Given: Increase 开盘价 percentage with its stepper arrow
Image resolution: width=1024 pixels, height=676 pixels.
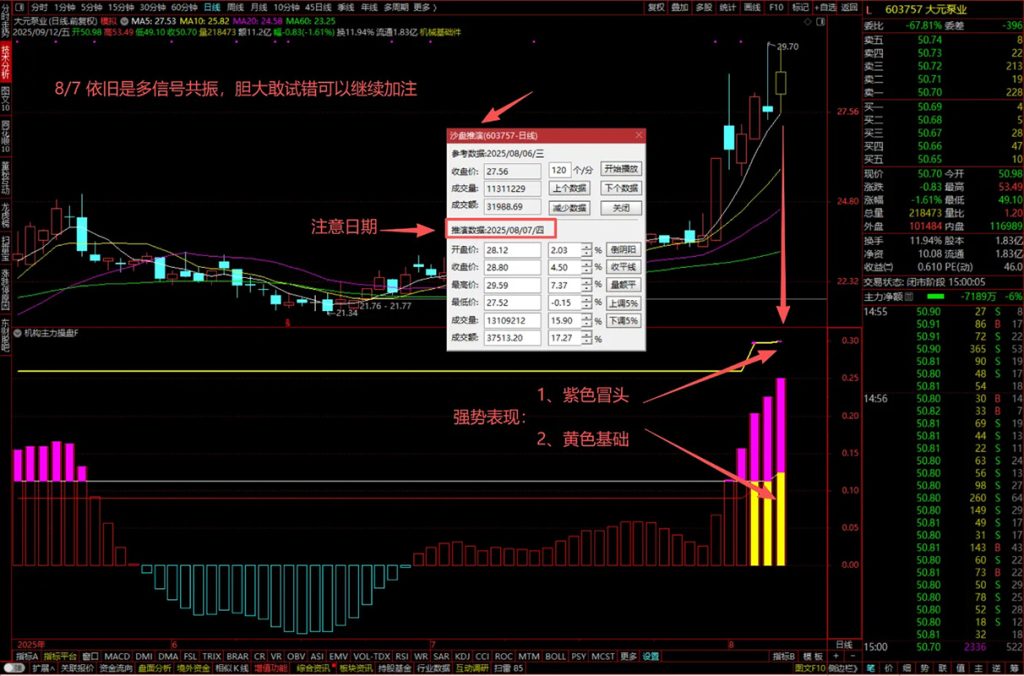Looking at the screenshot, I should click(586, 246).
